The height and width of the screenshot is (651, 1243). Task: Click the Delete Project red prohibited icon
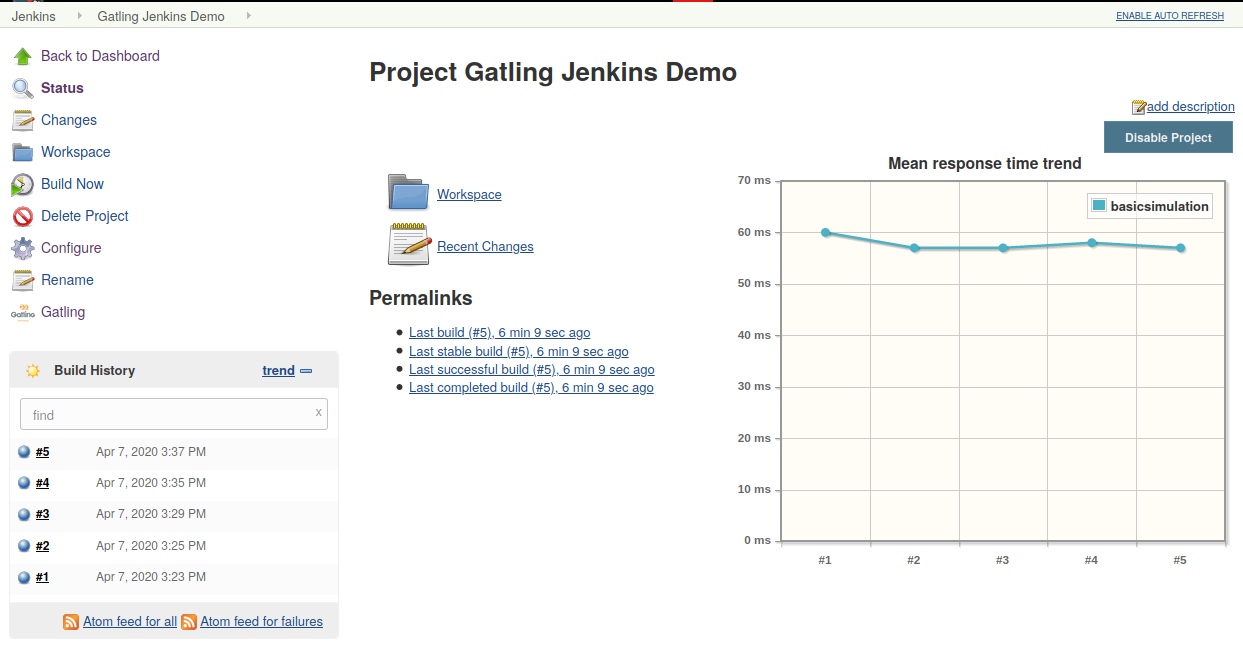tap(23, 216)
